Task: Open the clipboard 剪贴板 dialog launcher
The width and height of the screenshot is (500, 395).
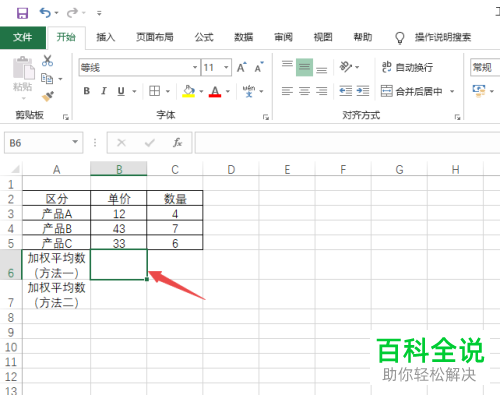Action: tap(66, 117)
